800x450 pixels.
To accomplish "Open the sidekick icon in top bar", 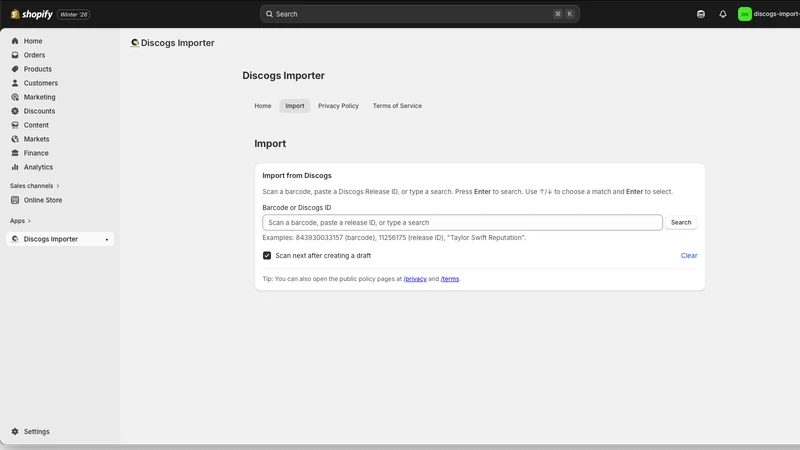I will pos(701,14).
